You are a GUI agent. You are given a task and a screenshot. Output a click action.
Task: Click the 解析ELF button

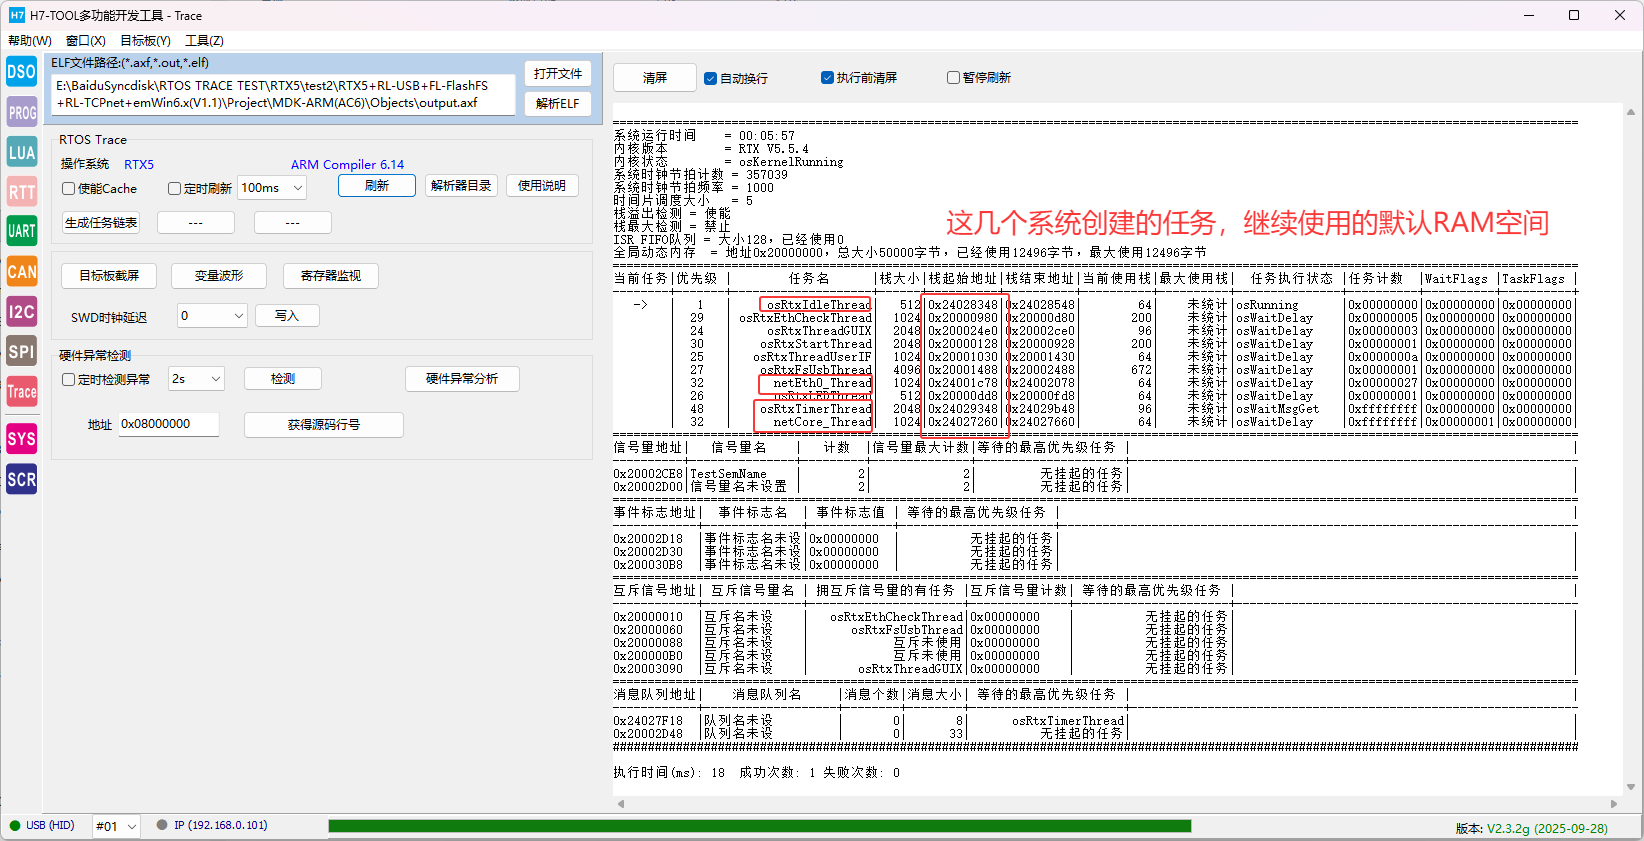(x=557, y=104)
